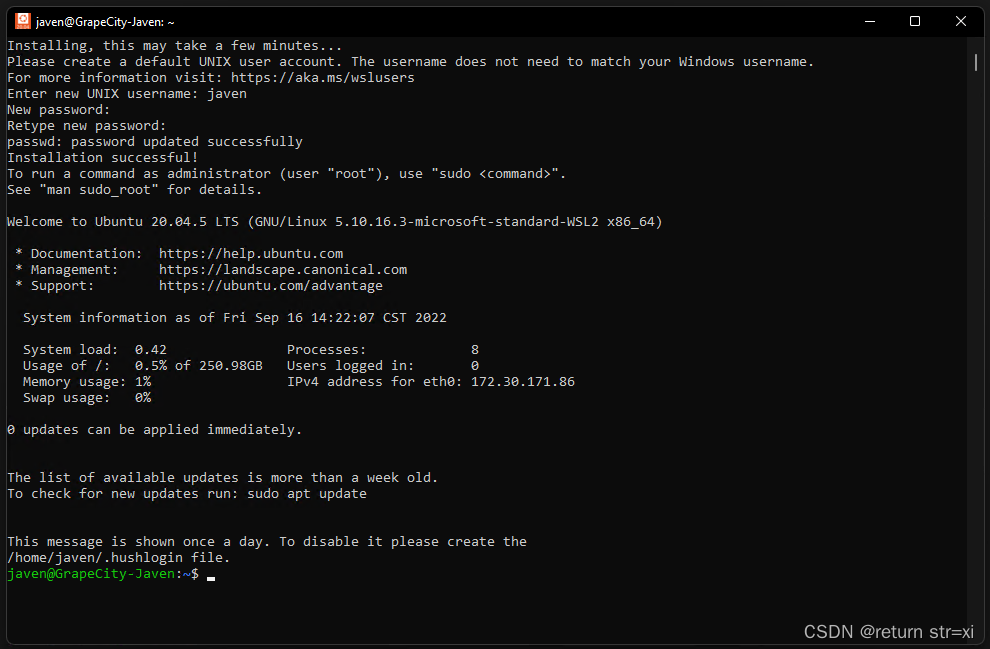The image size is (990, 649).
Task: Click the maximize button
Action: click(x=914, y=20)
